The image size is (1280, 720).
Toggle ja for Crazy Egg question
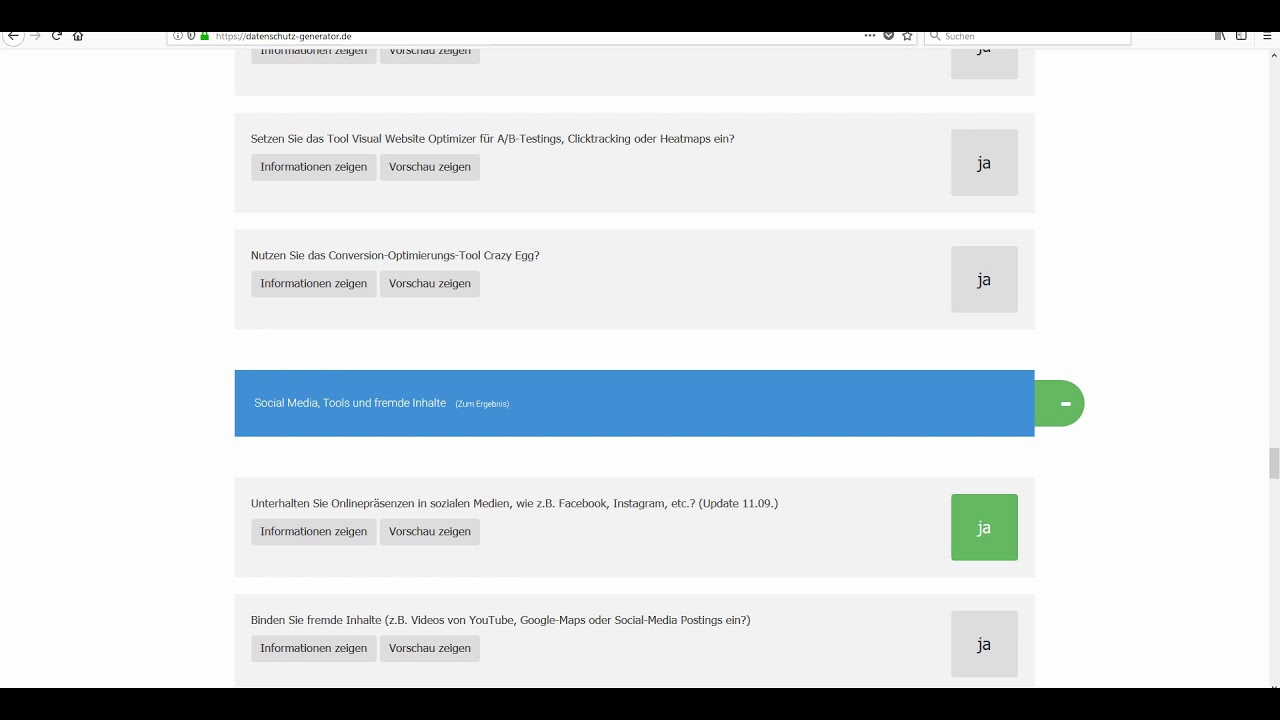pos(984,280)
